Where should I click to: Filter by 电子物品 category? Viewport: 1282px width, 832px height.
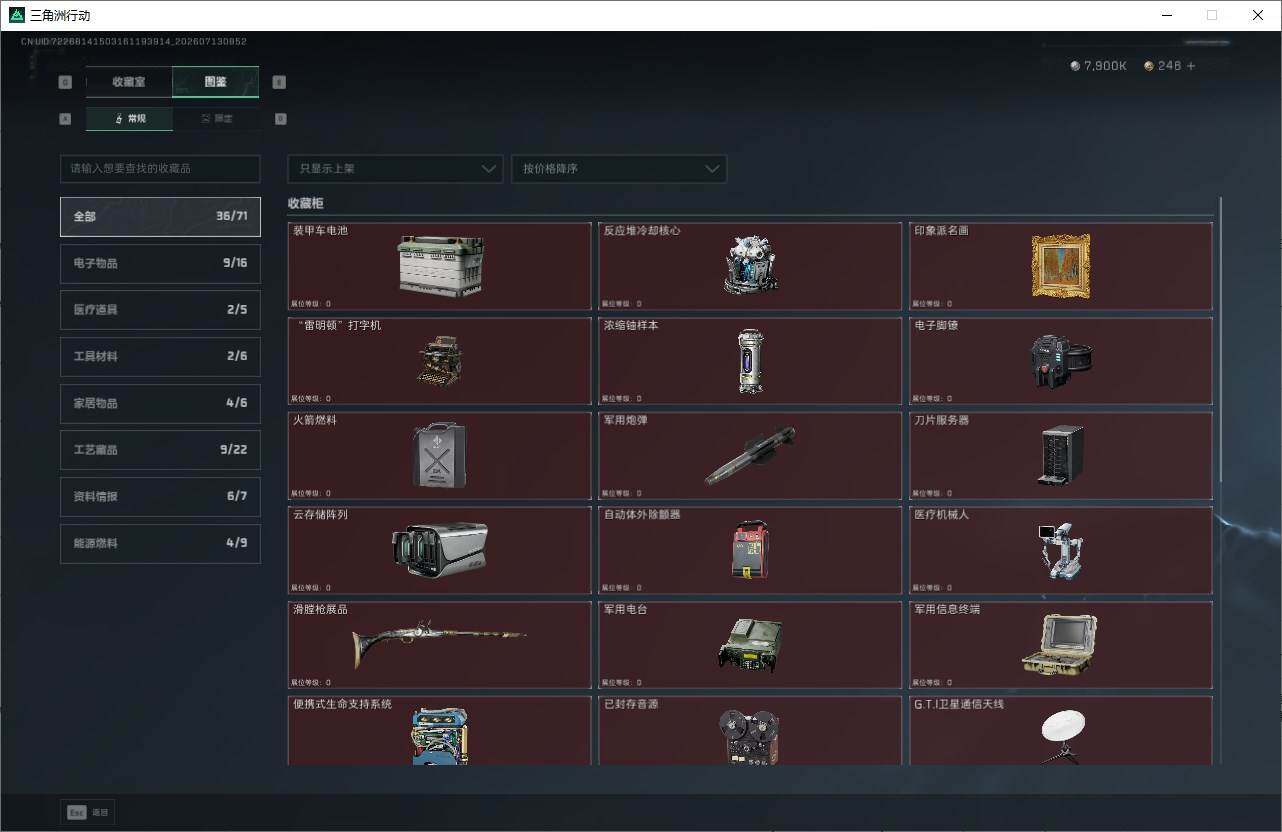[160, 263]
